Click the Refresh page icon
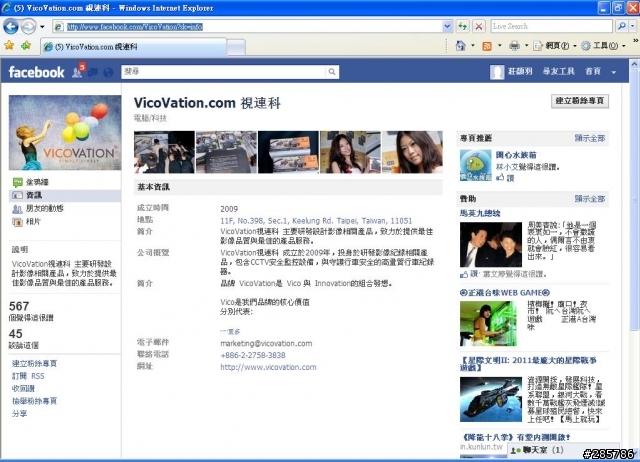The image size is (640, 462). pos(463,27)
